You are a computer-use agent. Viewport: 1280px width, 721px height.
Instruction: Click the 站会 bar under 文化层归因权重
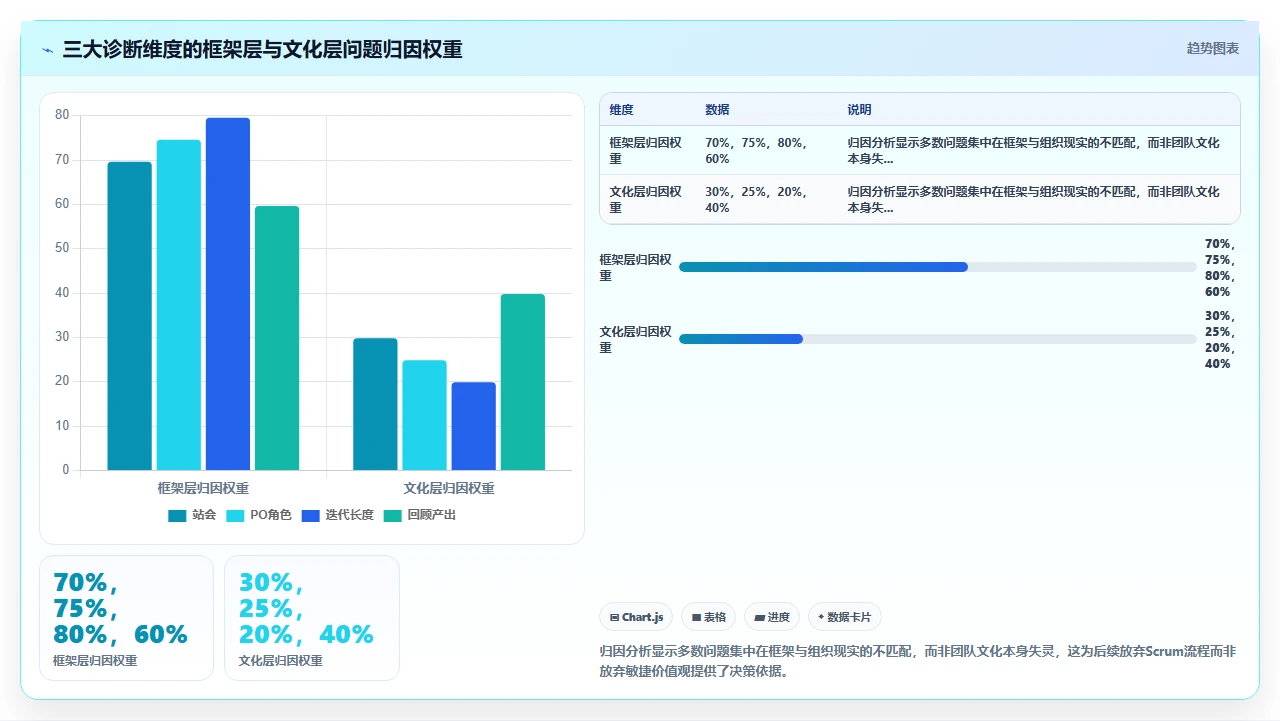click(x=375, y=404)
